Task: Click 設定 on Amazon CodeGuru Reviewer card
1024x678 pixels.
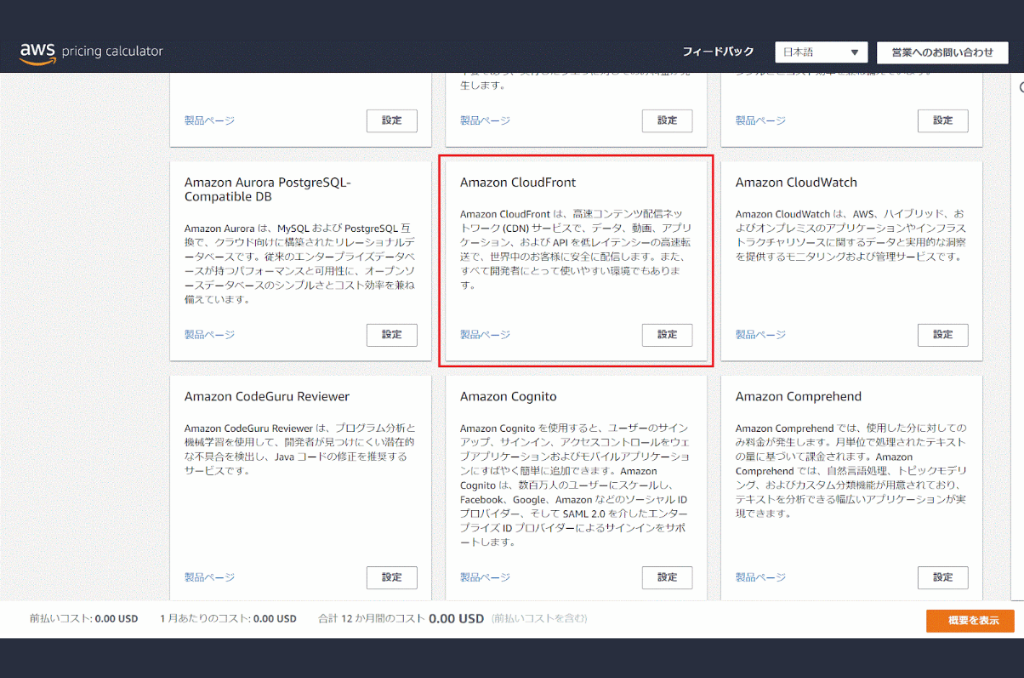Action: point(392,577)
